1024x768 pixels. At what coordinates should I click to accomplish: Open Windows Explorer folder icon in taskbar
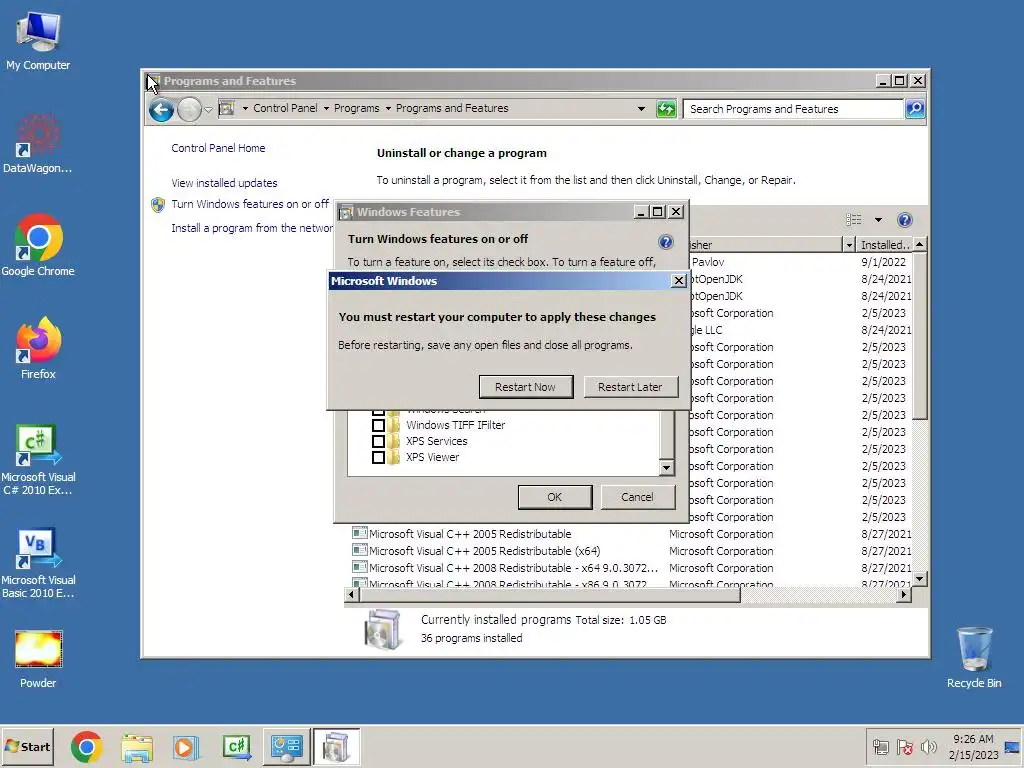[137, 747]
